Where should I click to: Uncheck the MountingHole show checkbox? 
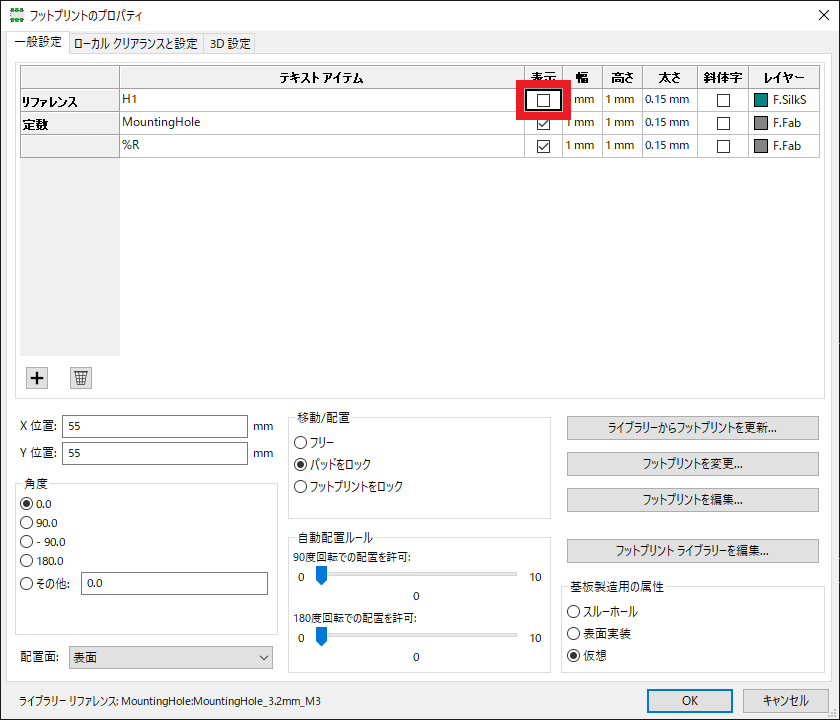pyautogui.click(x=543, y=123)
